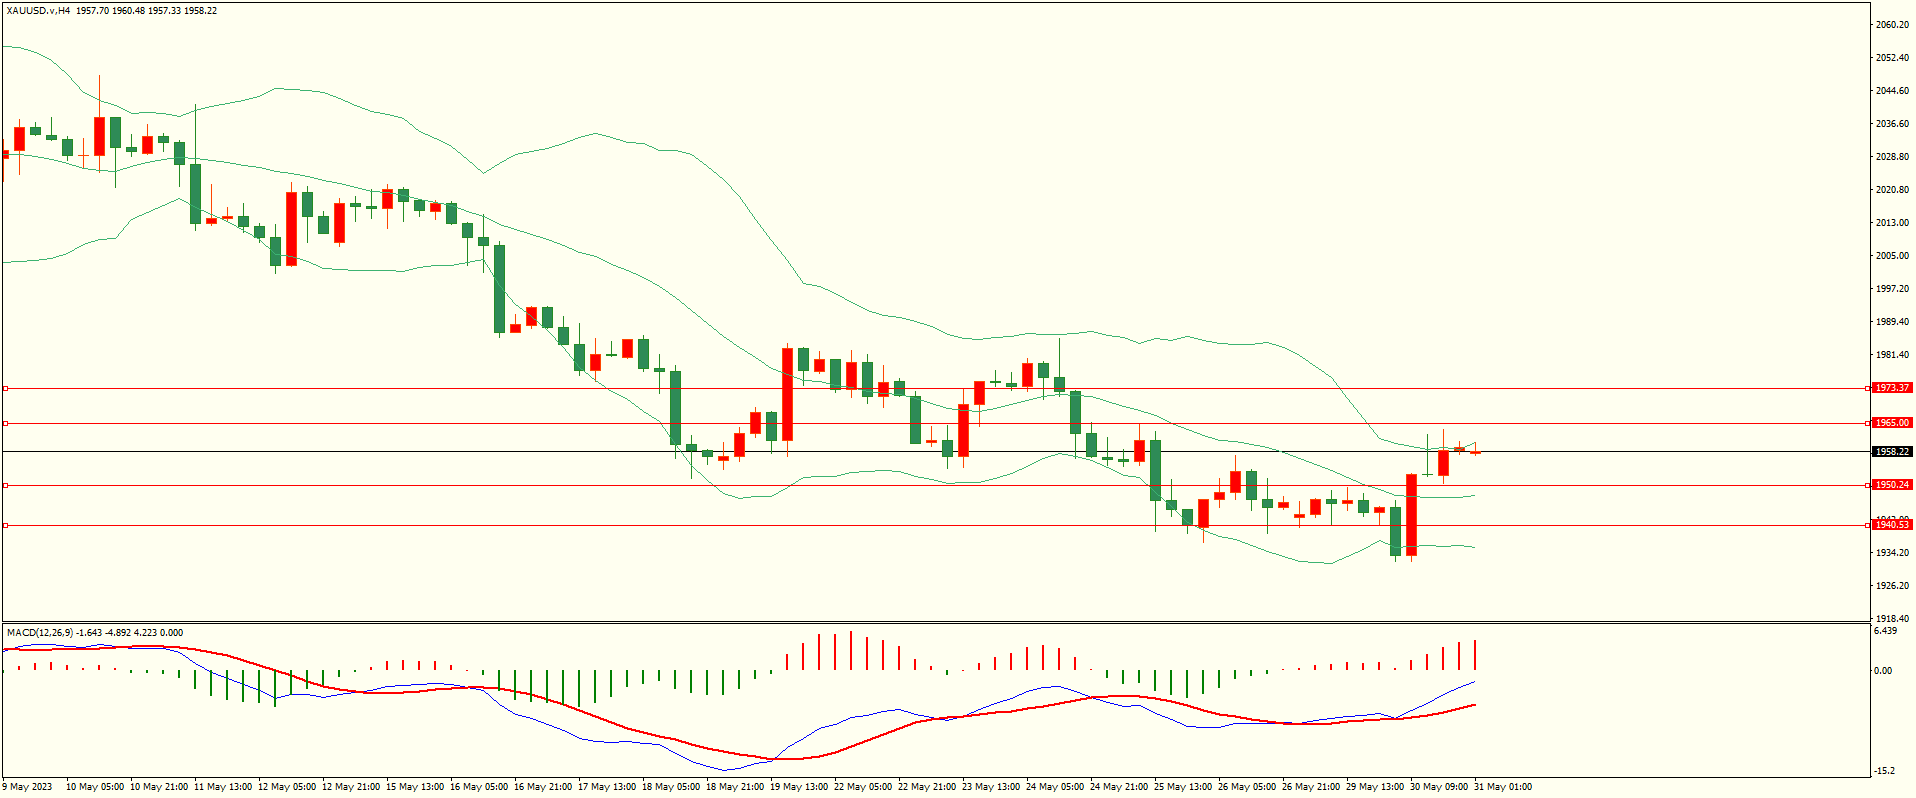
Task: Click the 16 May 05:00 time label
Action: tap(479, 787)
